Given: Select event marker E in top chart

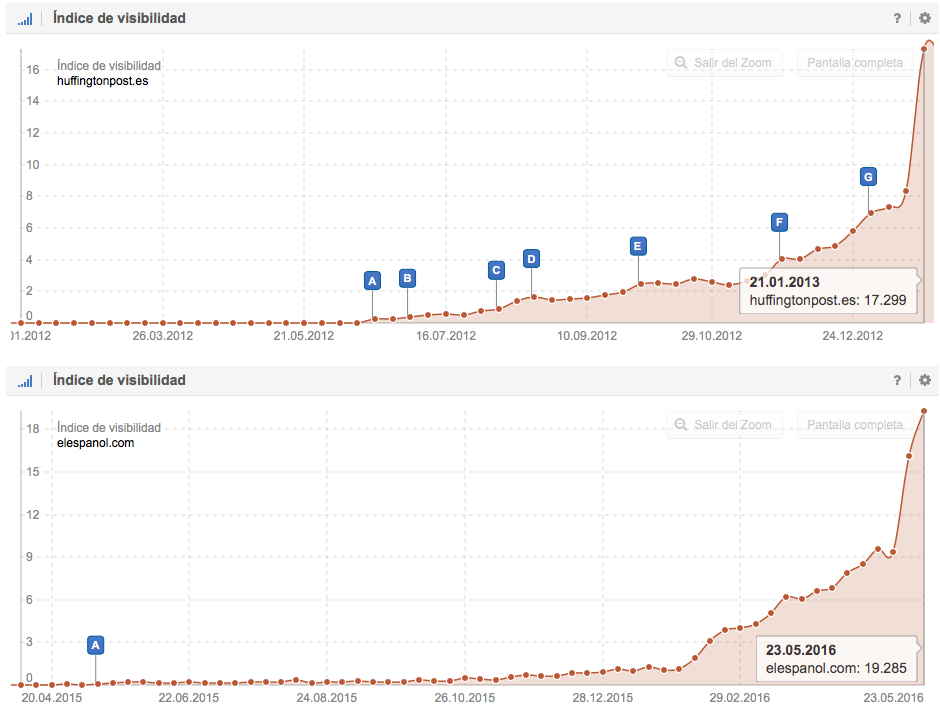Looking at the screenshot, I should tap(638, 246).
